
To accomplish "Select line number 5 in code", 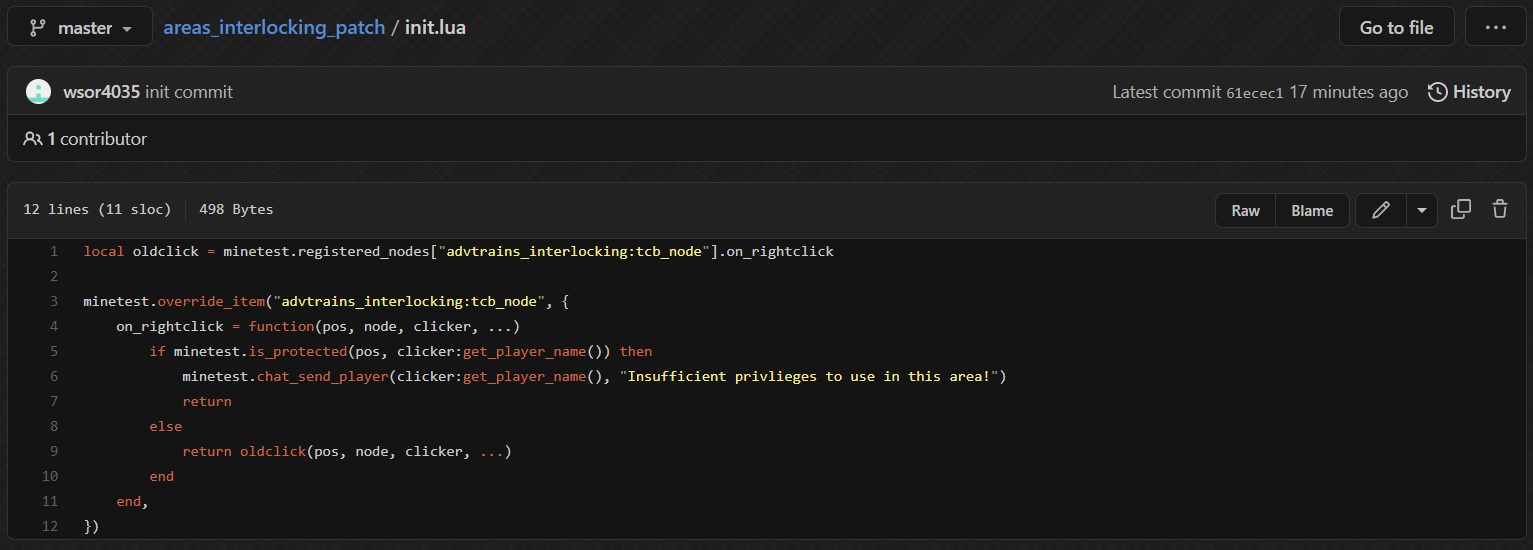I will (53, 351).
